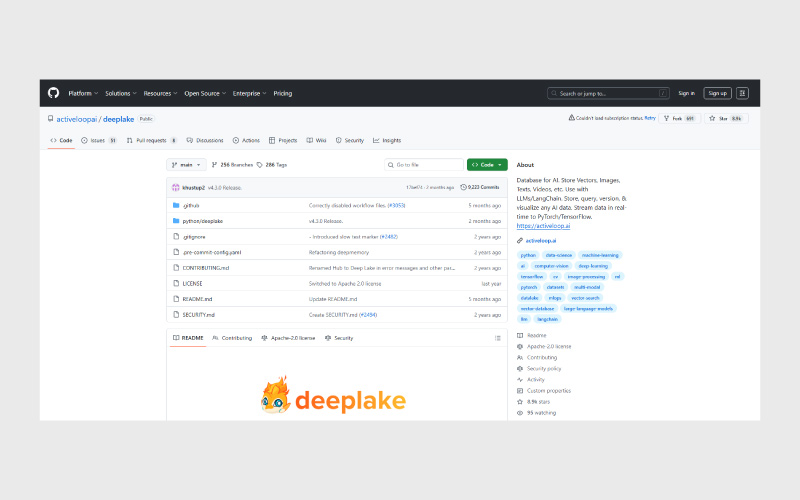Select the machine-learning topic tag
The width and height of the screenshot is (800, 500).
[600, 255]
